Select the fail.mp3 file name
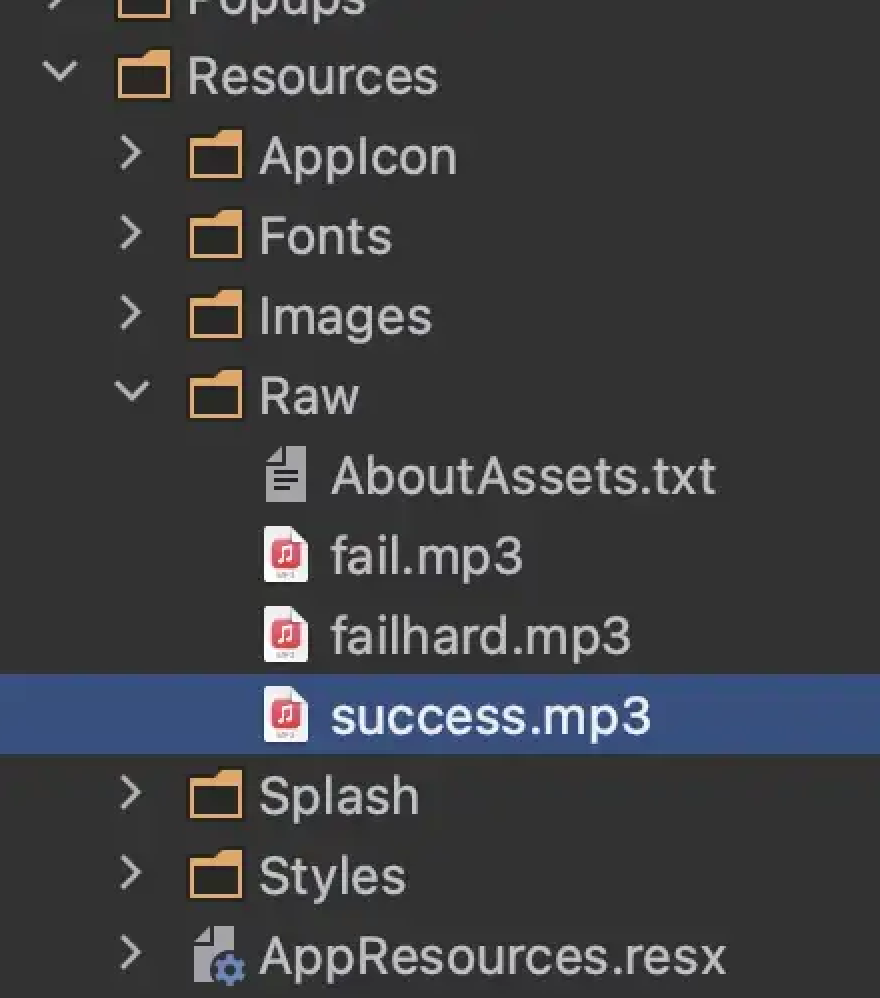 [x=426, y=556]
